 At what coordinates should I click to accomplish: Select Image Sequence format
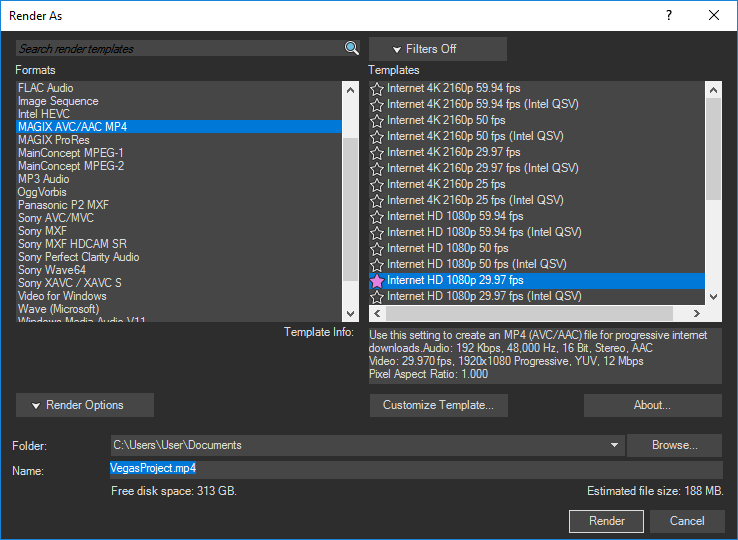[x=179, y=101]
